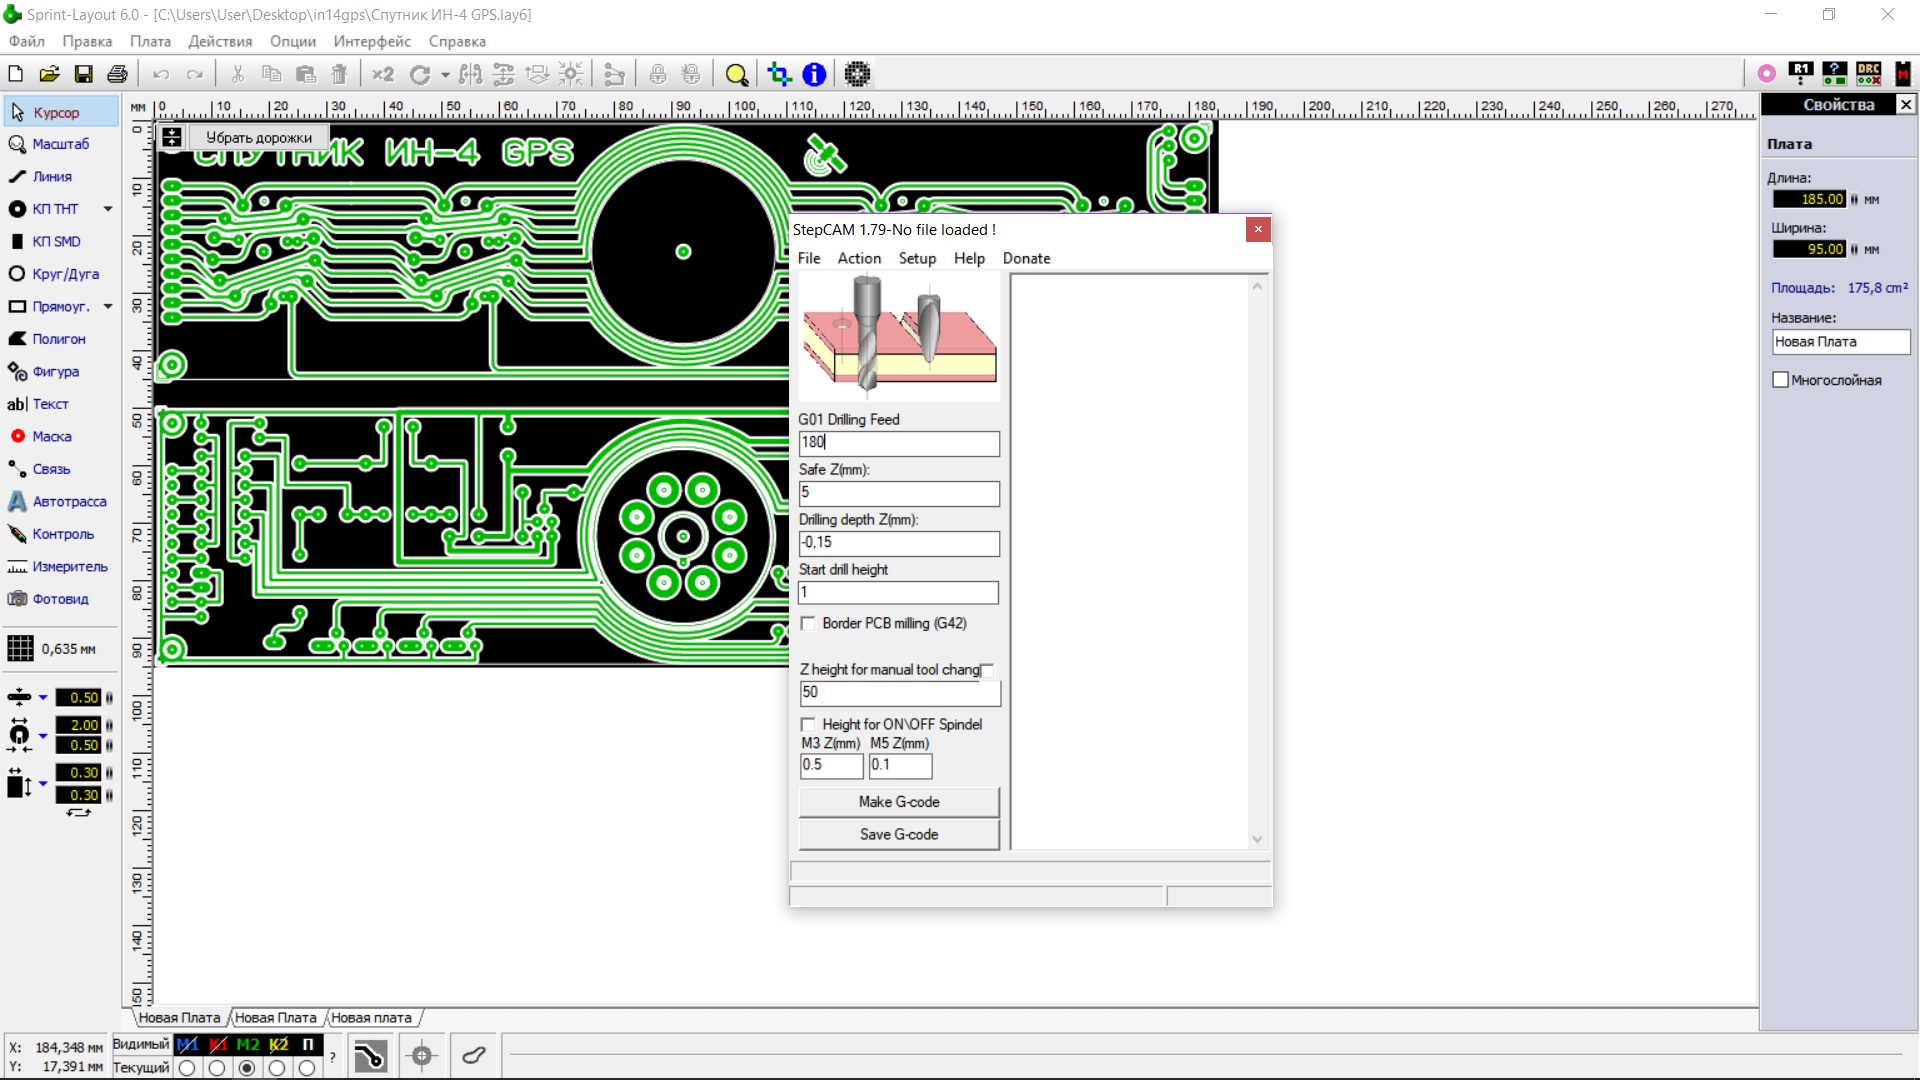Click the save file toolbar icon
The height and width of the screenshot is (1080, 1920).
point(84,74)
